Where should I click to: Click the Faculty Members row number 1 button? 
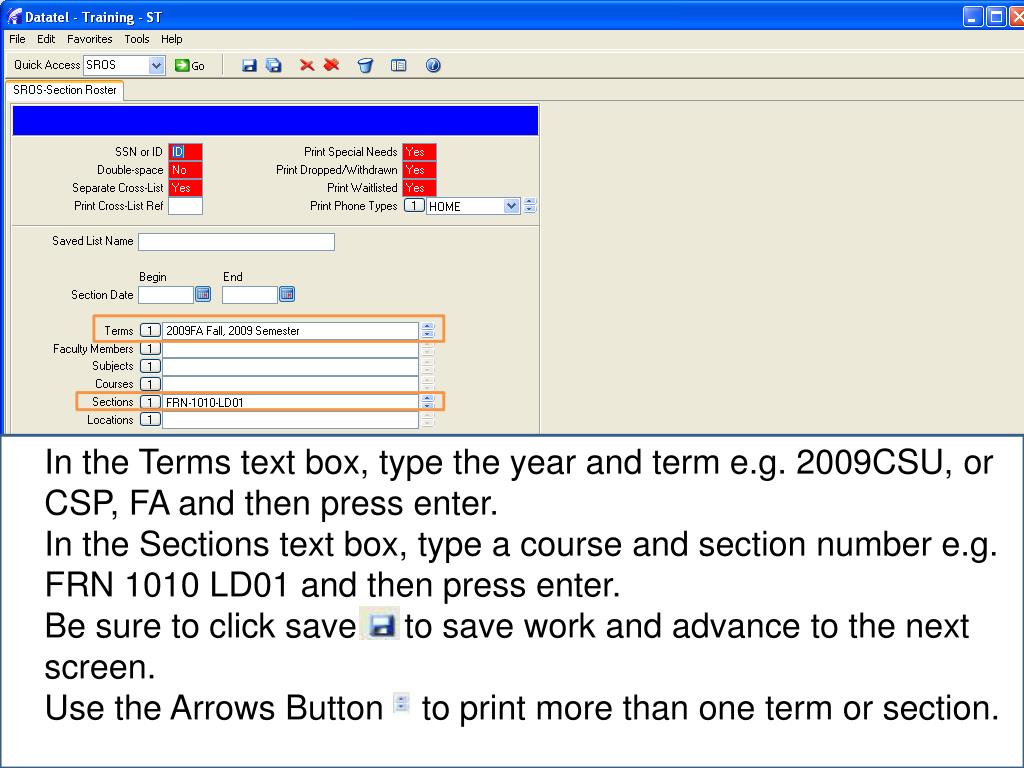pyautogui.click(x=150, y=349)
